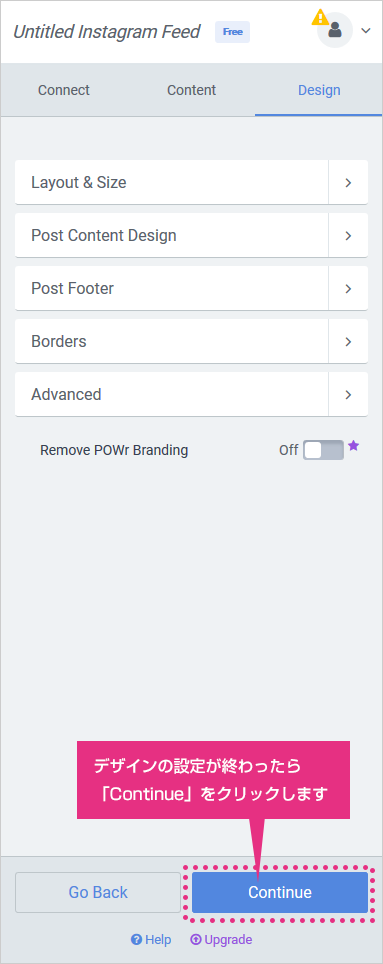Toggle Remove POWr Branding switch
This screenshot has height=964, width=383.
pos(323,450)
